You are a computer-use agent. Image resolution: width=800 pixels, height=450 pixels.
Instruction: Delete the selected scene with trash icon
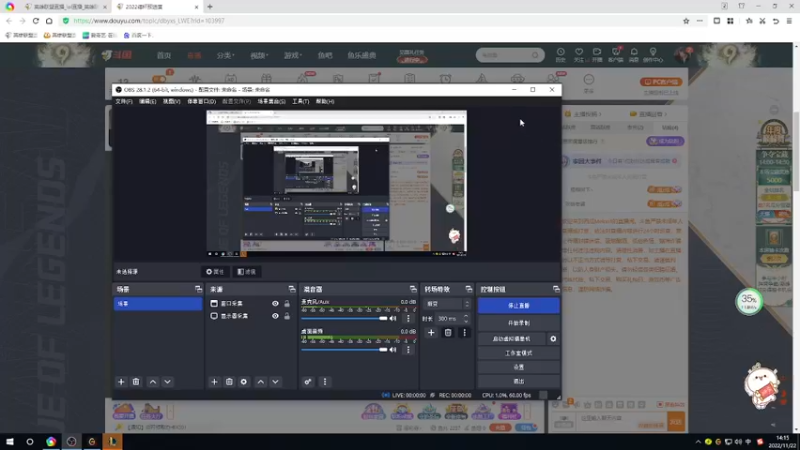(136, 382)
